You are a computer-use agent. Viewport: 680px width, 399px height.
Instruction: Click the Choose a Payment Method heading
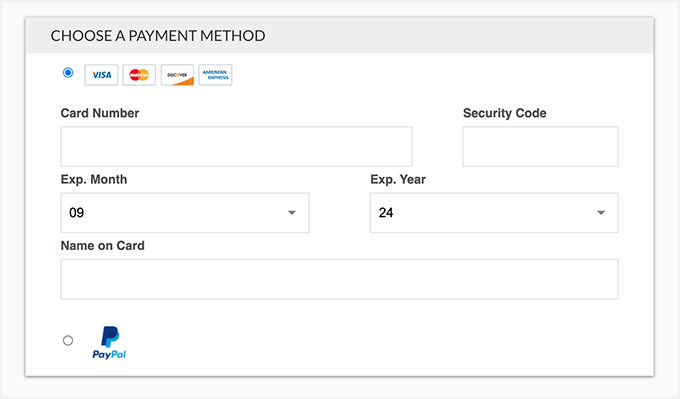[158, 36]
